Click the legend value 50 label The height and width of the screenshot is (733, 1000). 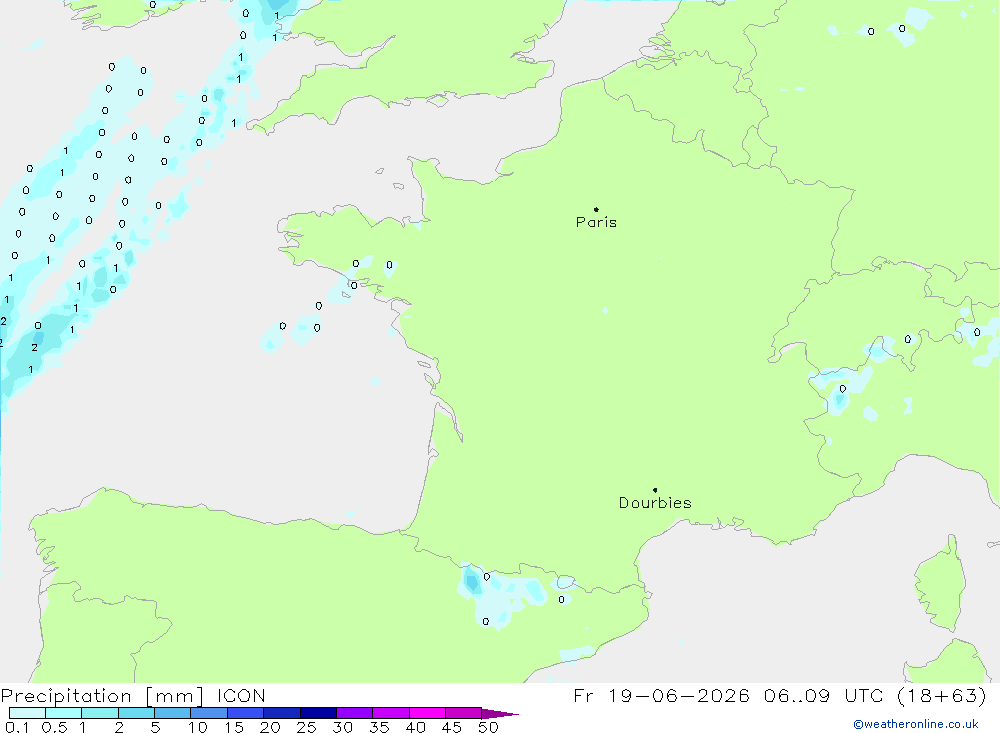(488, 727)
